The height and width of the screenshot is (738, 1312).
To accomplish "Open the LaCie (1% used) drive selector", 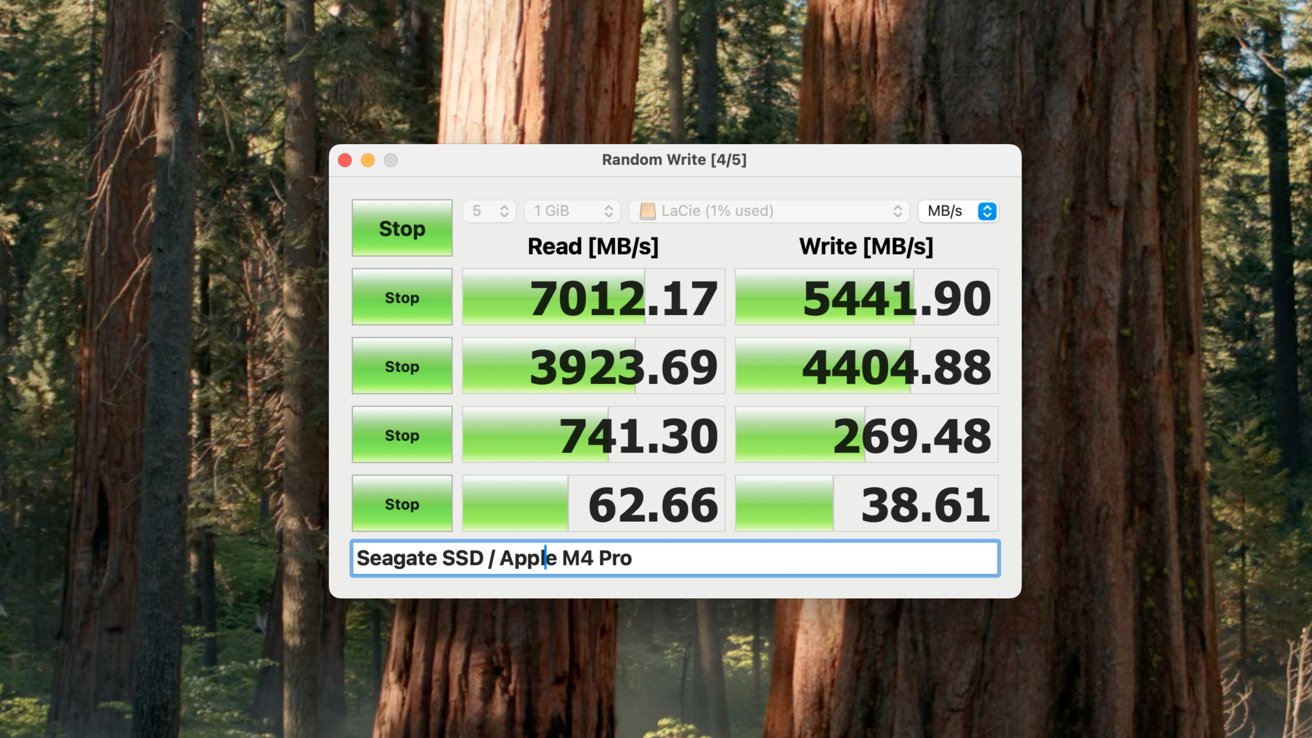I will [769, 211].
